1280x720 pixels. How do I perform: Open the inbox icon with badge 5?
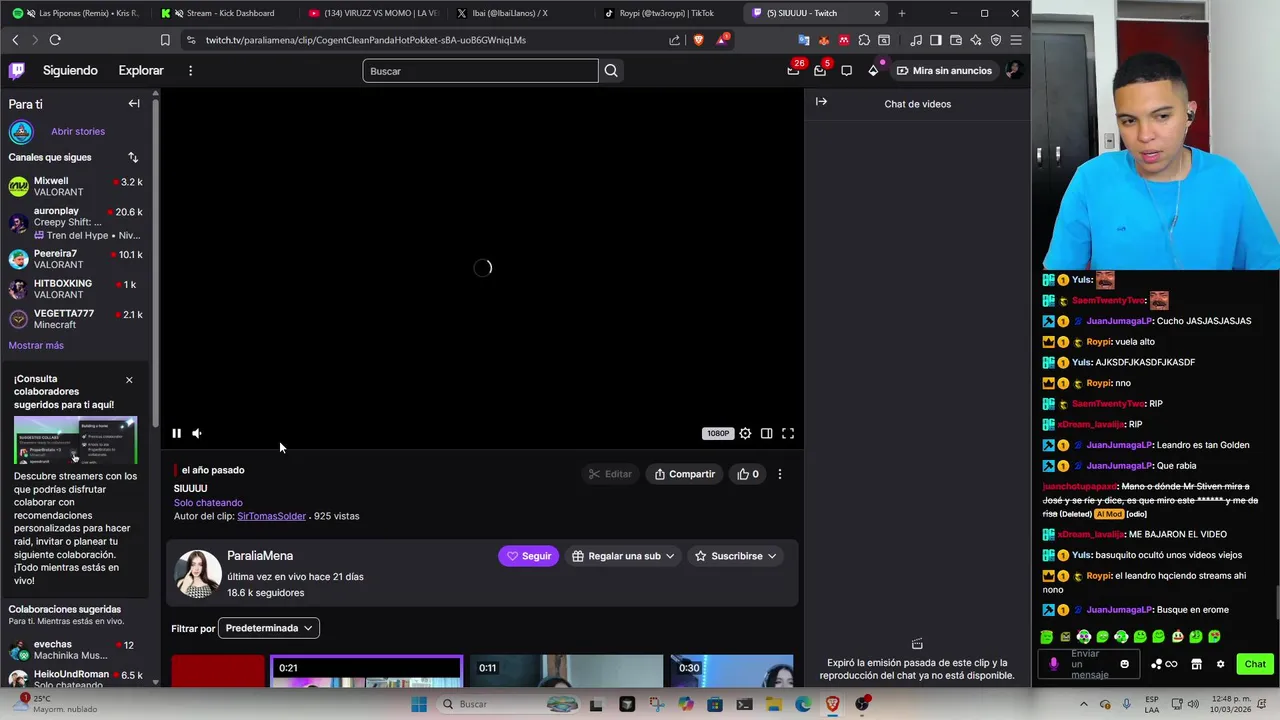(820, 70)
